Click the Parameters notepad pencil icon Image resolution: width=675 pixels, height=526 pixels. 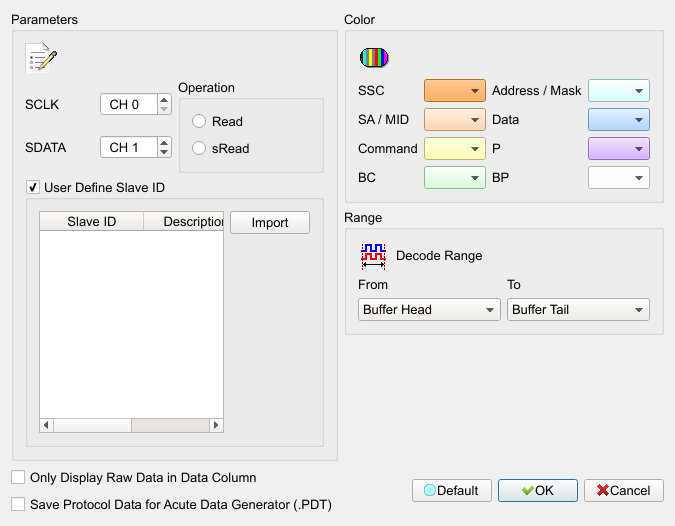[x=41, y=58]
